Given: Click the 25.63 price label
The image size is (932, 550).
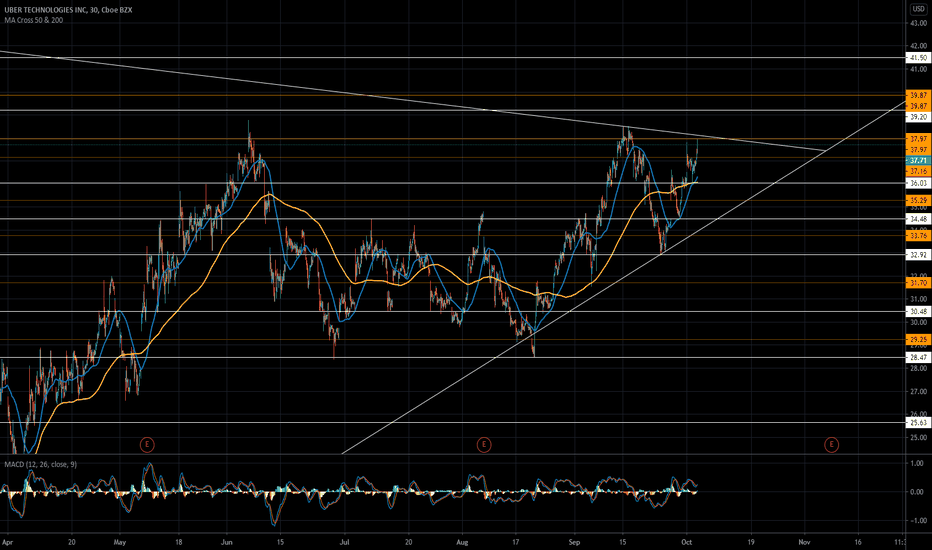Looking at the screenshot, I should pyautogui.click(x=918, y=423).
